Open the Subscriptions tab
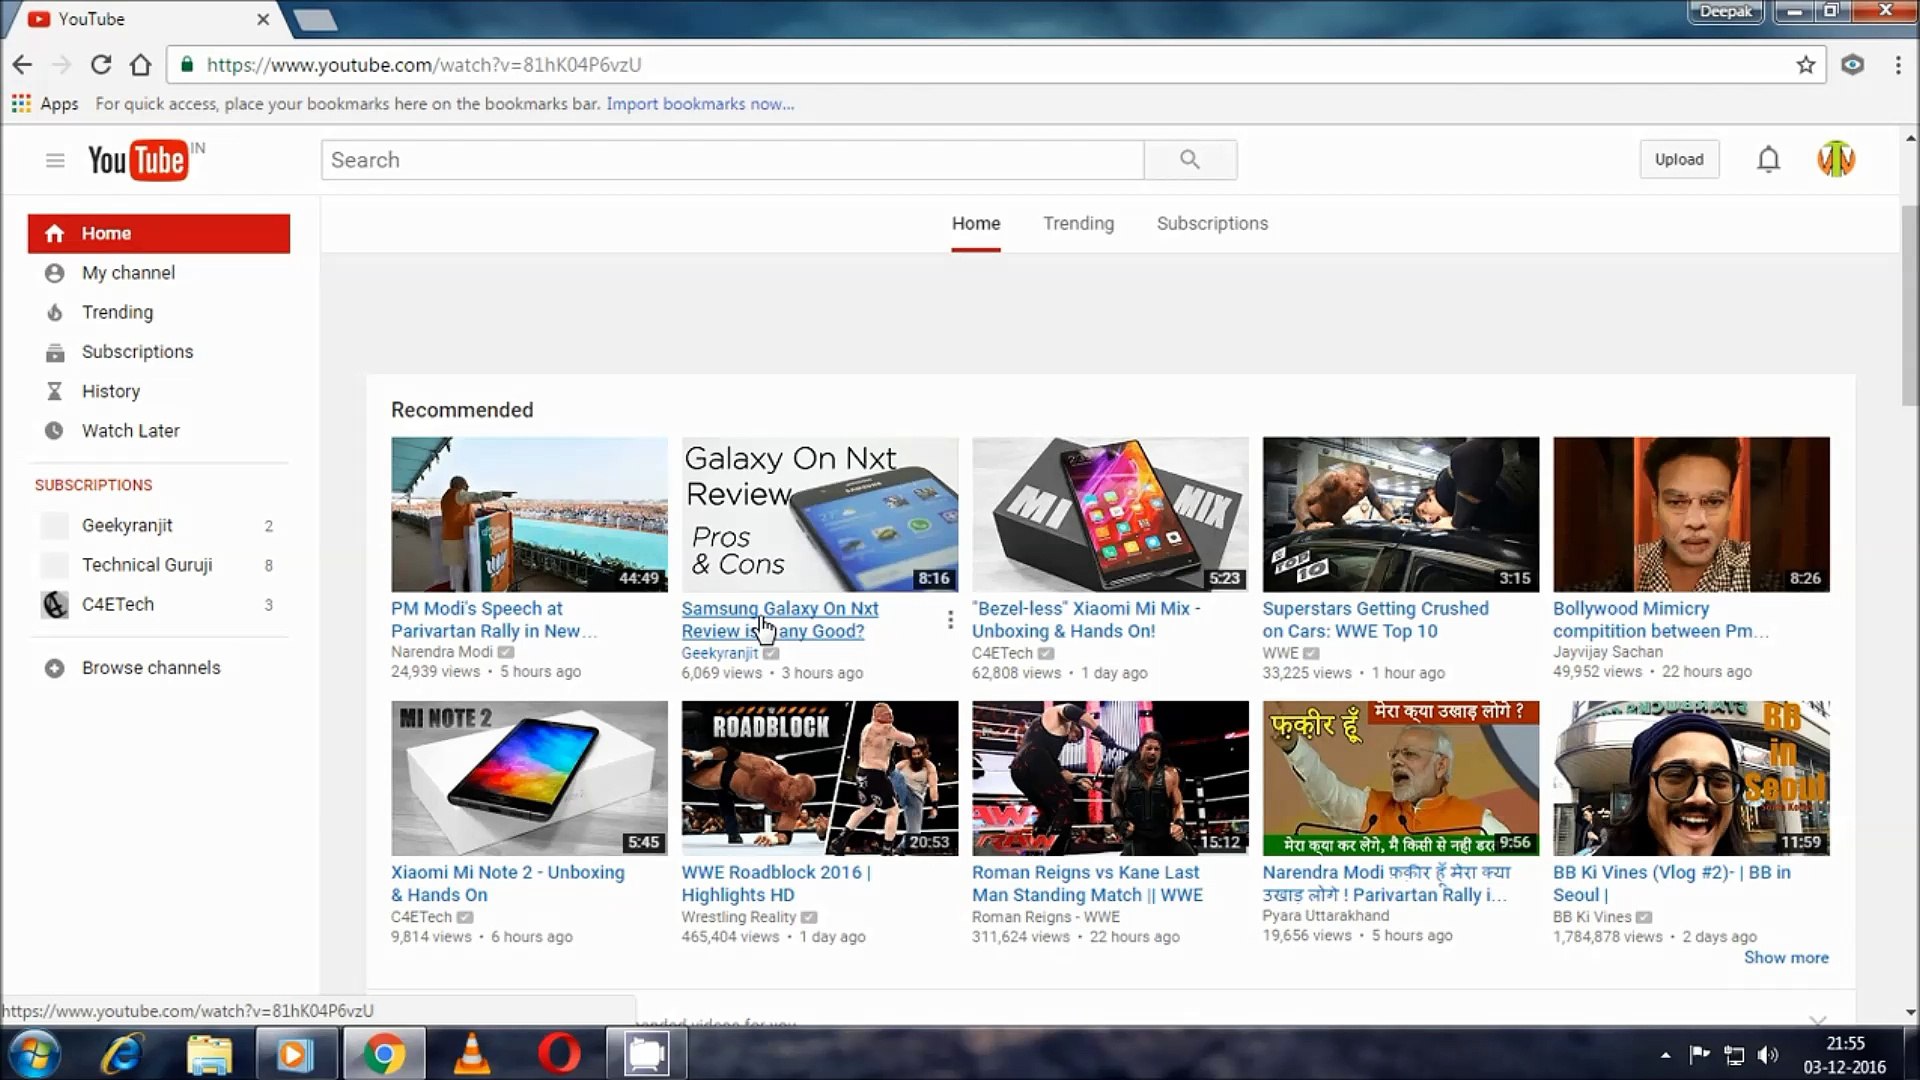This screenshot has height=1080, width=1920. (x=1212, y=223)
